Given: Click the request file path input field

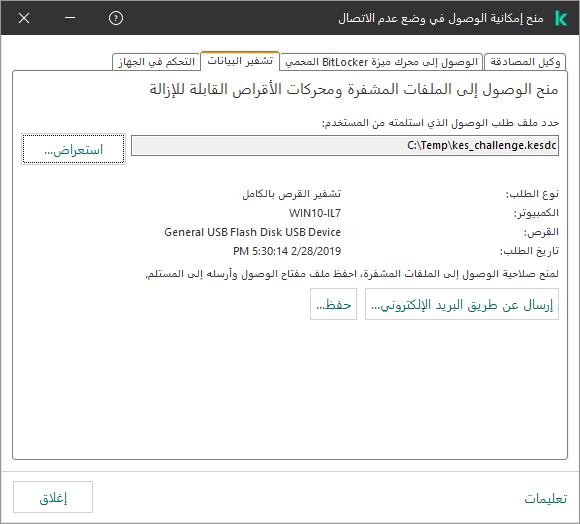Looking at the screenshot, I should tap(345, 145).
